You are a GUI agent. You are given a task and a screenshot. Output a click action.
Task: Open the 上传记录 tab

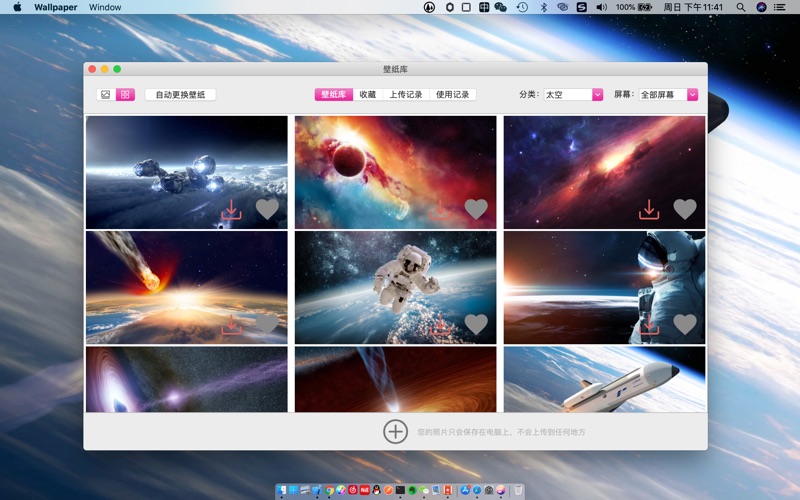[x=406, y=95]
